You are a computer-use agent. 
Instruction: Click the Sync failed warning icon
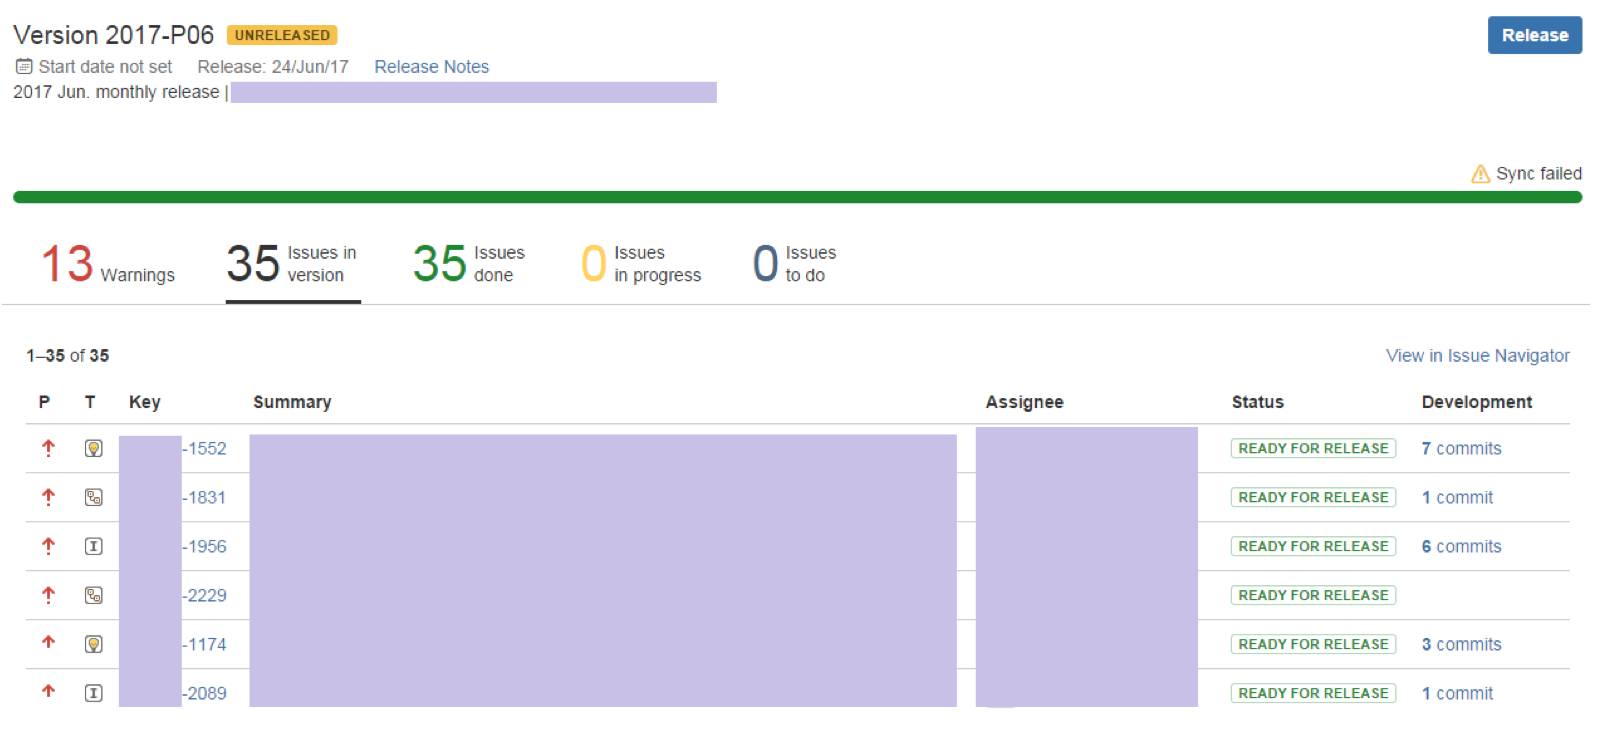click(x=1480, y=174)
